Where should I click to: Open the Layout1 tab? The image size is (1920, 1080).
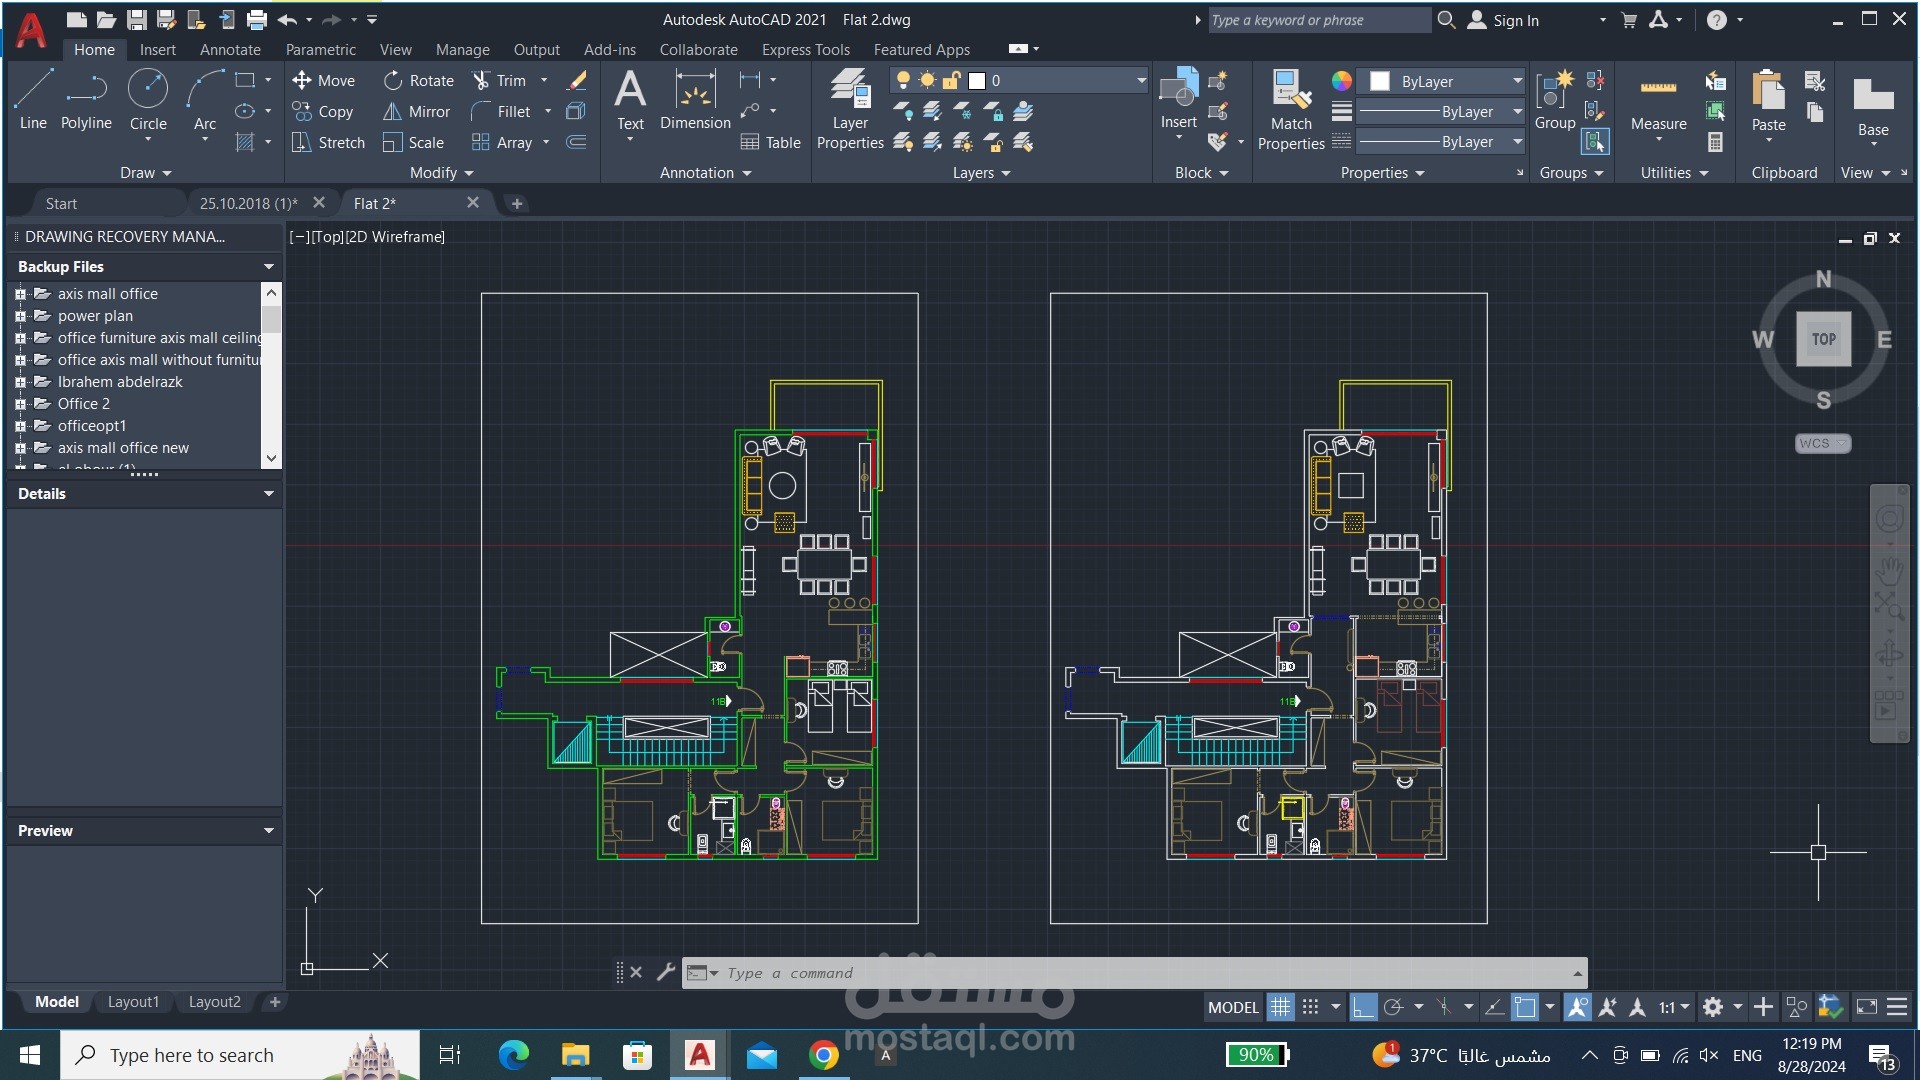click(133, 1002)
